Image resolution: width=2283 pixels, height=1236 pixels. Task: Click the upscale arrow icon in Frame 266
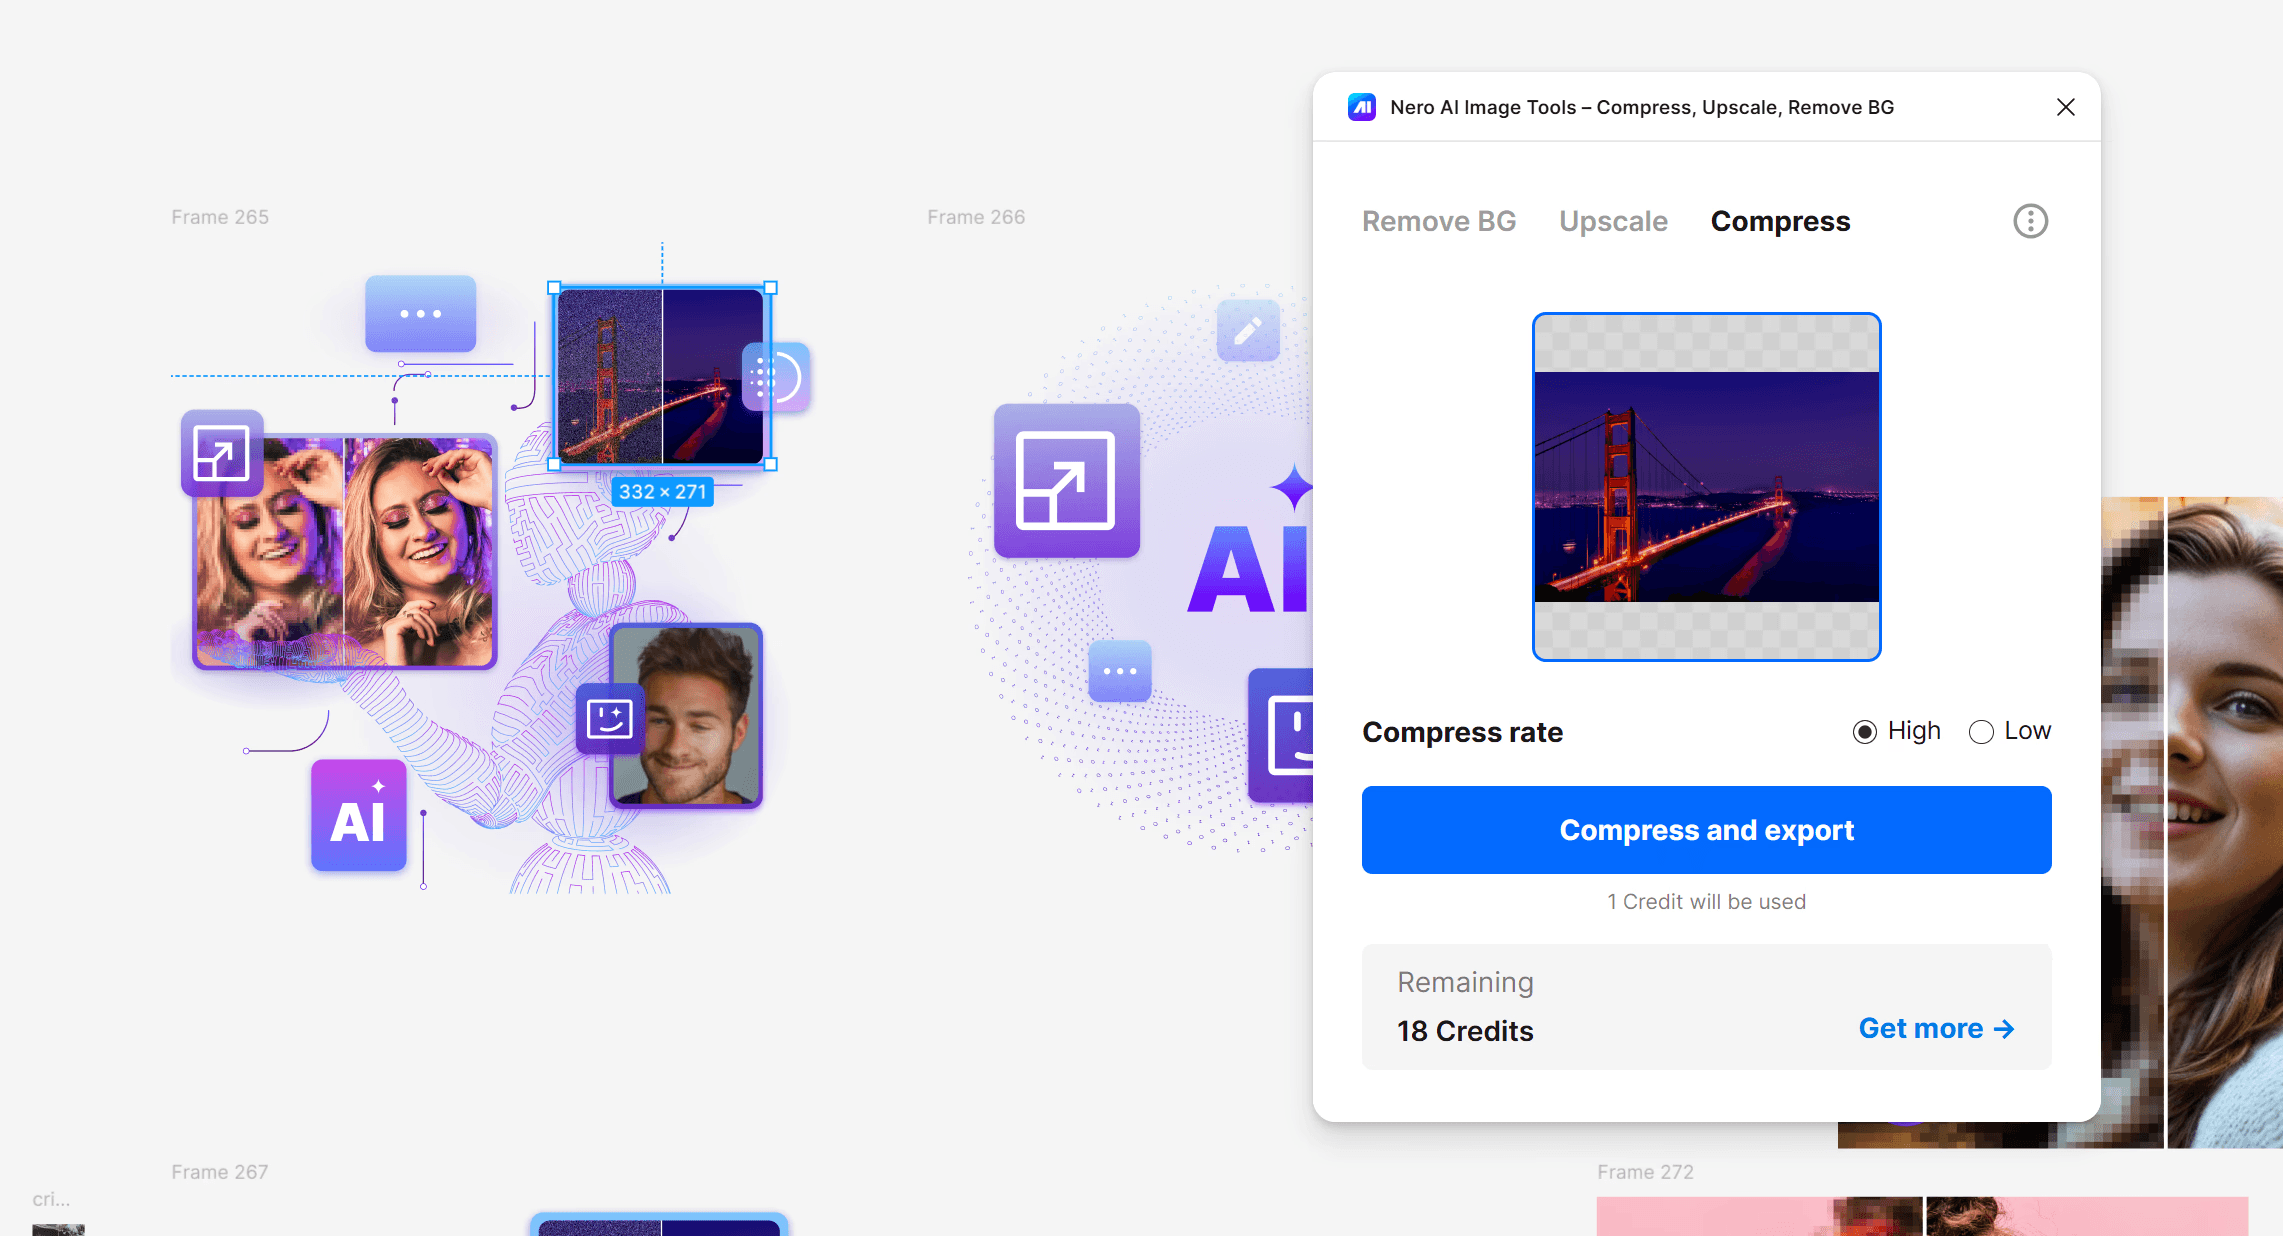(x=1066, y=480)
